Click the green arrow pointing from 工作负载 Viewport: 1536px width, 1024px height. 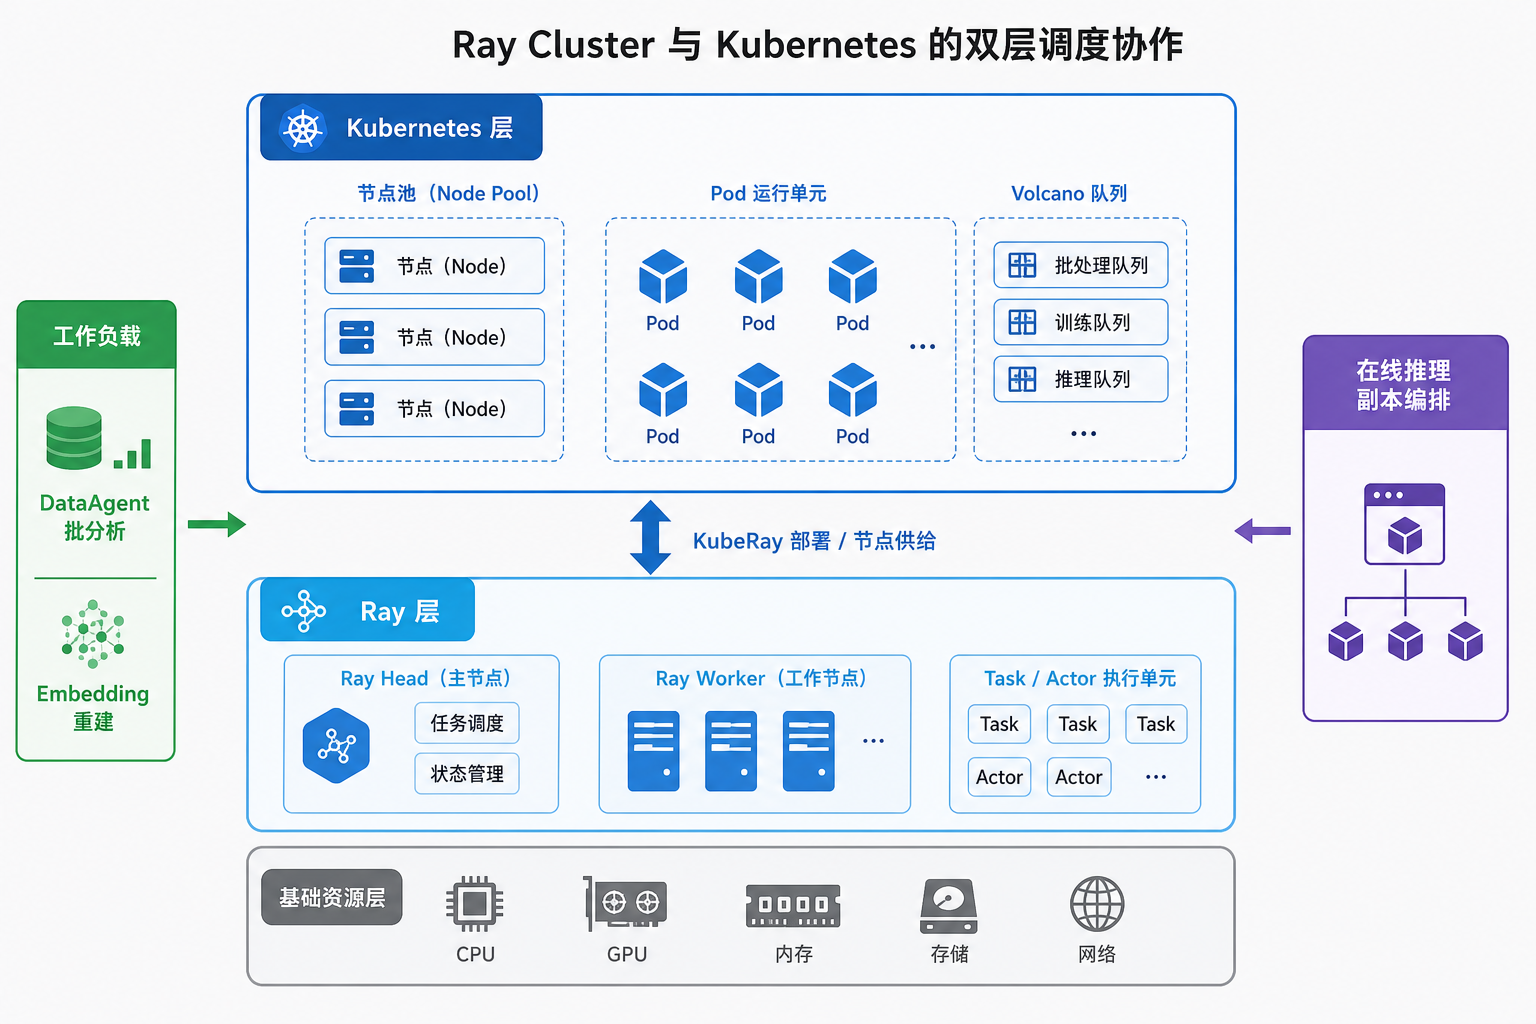pos(217,524)
